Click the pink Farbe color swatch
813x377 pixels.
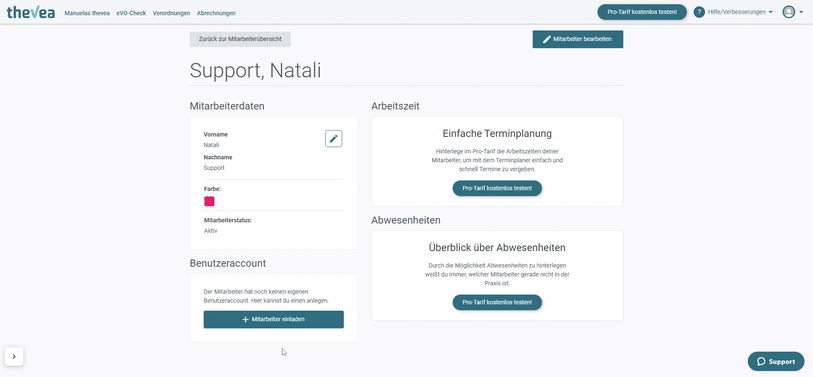pyautogui.click(x=209, y=201)
